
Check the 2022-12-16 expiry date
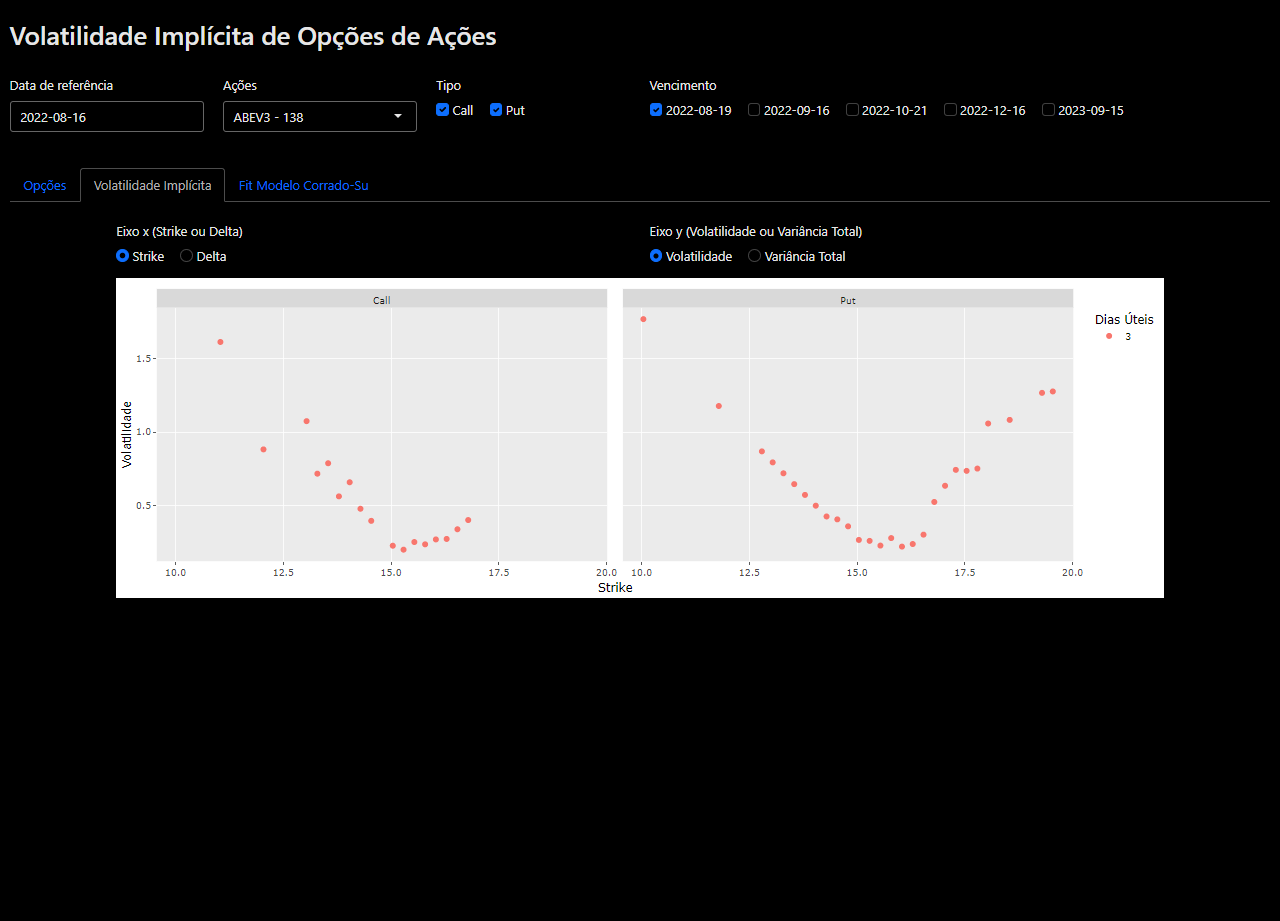[x=950, y=110]
